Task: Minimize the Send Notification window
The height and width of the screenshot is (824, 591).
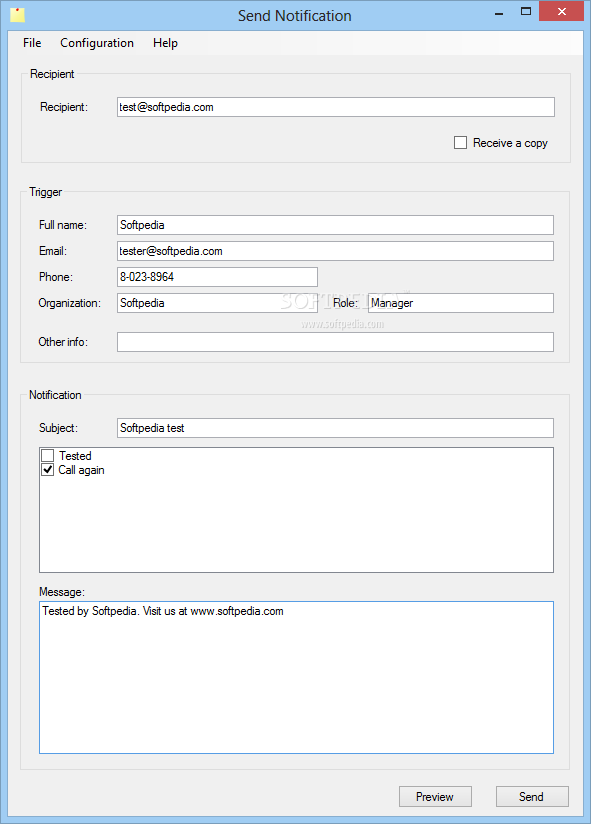Action: click(499, 13)
